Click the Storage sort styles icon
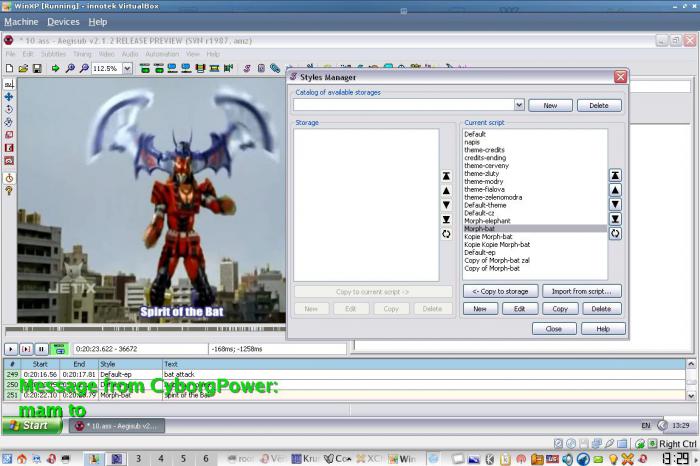 pyautogui.click(x=446, y=234)
